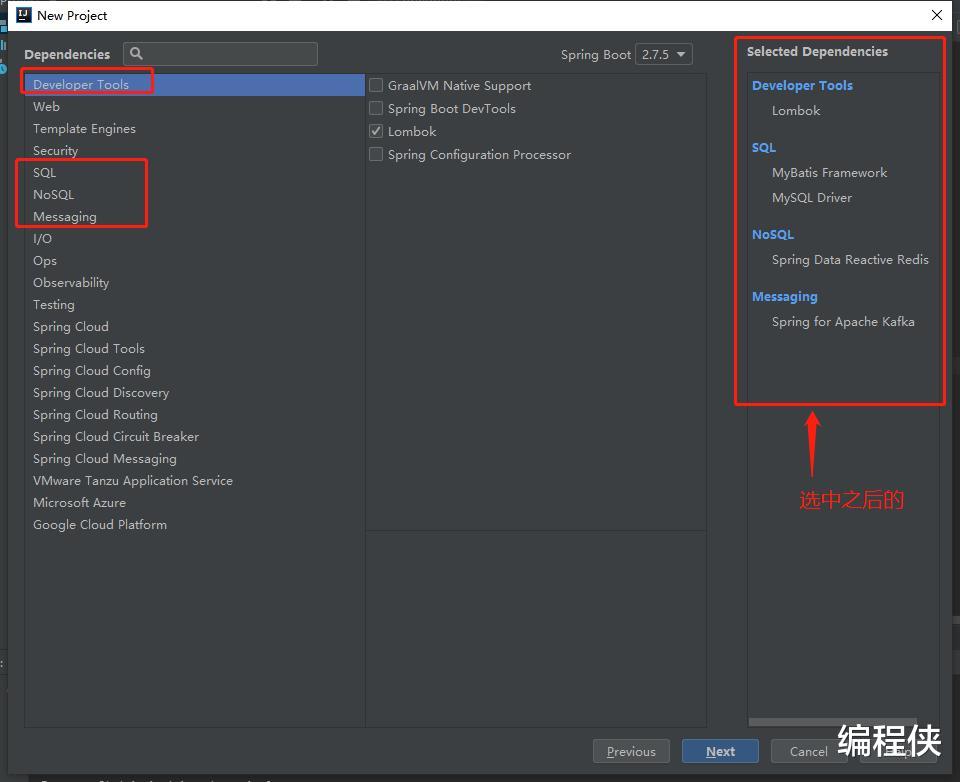960x782 pixels.
Task: Select Developer Tools category
Action: click(x=195, y=85)
